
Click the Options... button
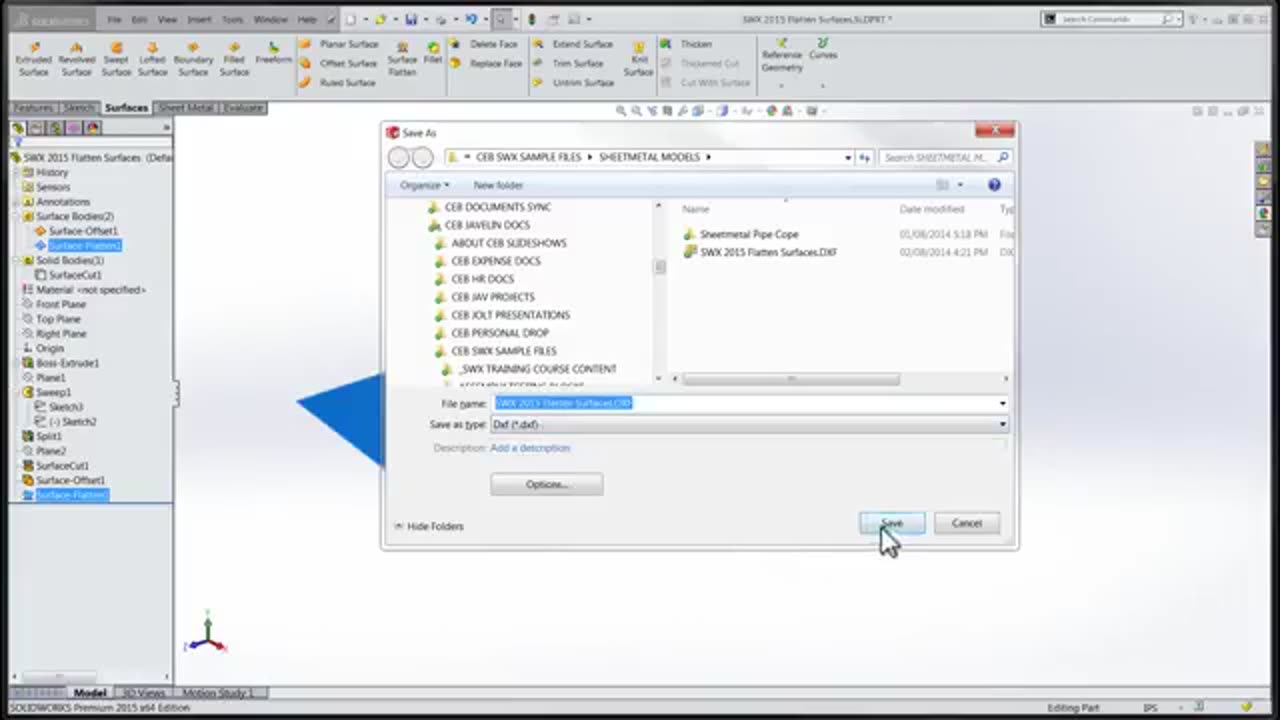click(x=546, y=484)
